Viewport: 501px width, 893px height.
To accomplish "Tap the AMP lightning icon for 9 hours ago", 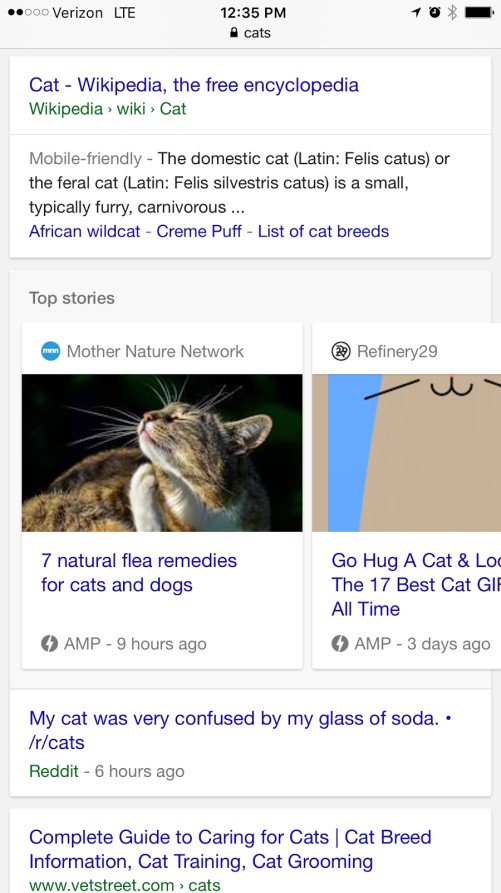I will click(50, 644).
